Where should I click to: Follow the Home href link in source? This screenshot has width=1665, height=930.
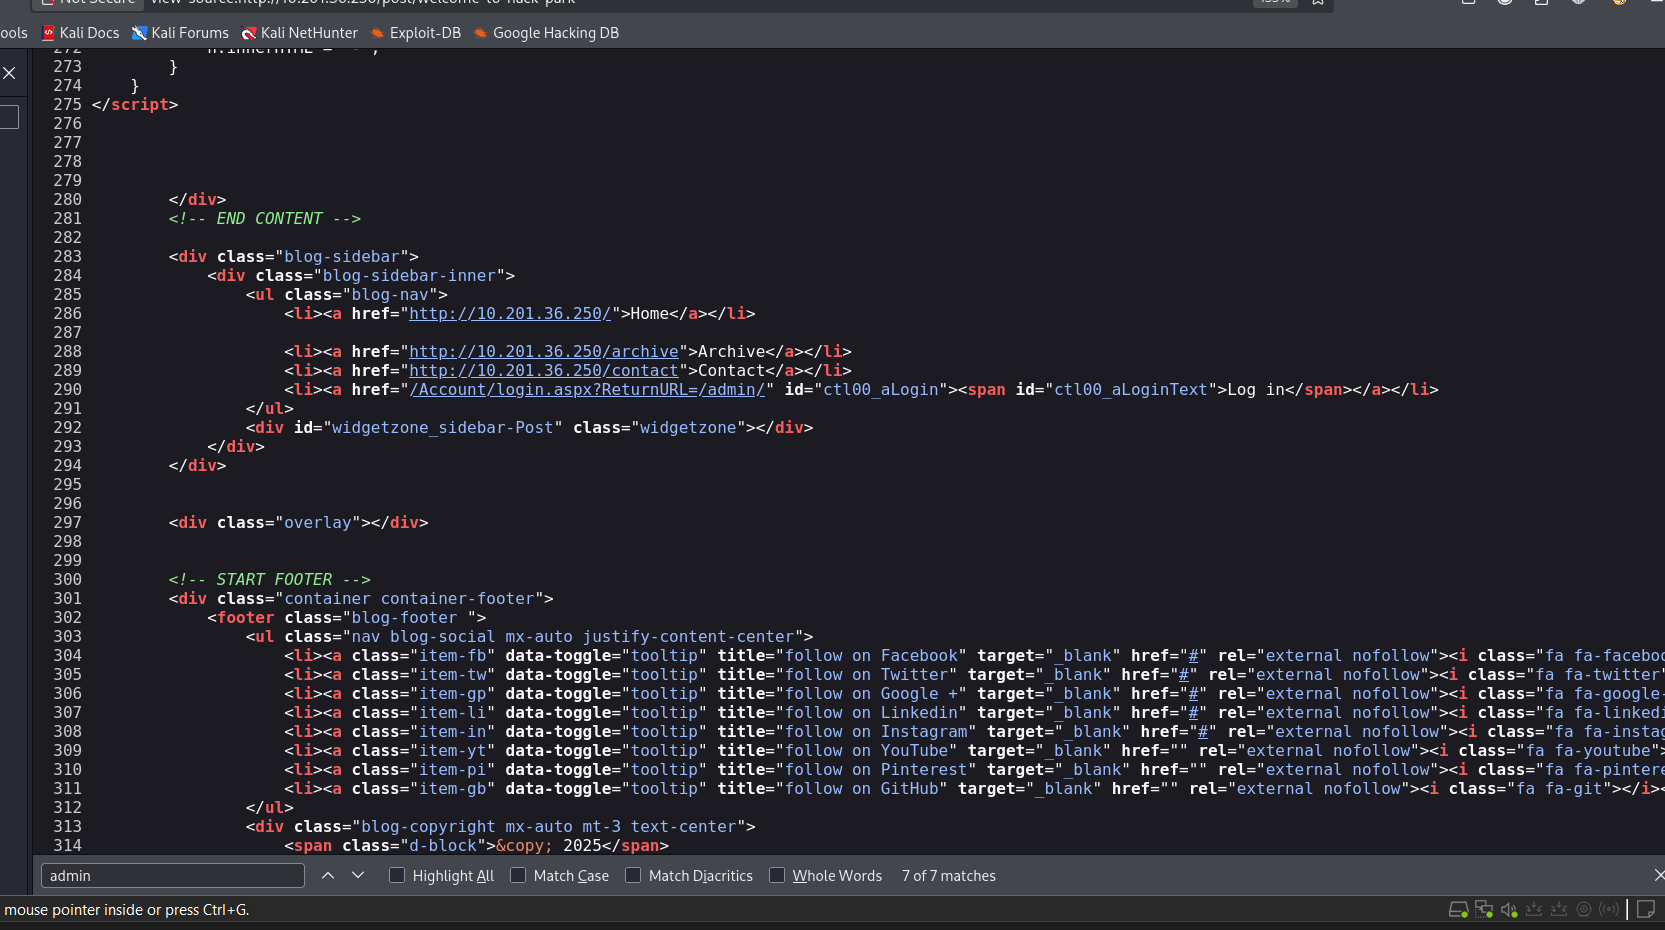(x=509, y=314)
